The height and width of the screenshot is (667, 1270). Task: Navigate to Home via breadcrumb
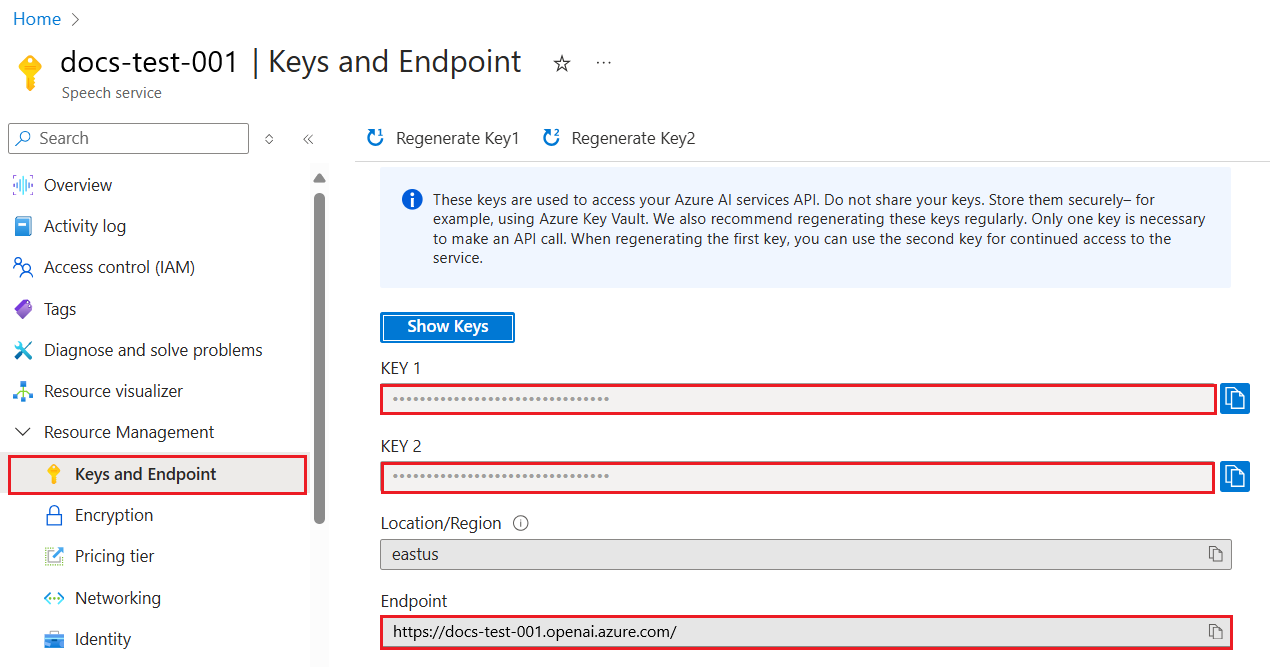[x=37, y=18]
